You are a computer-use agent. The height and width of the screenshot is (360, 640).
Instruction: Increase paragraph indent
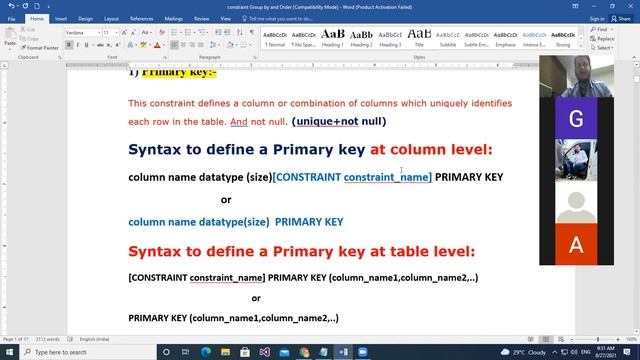[227, 32]
